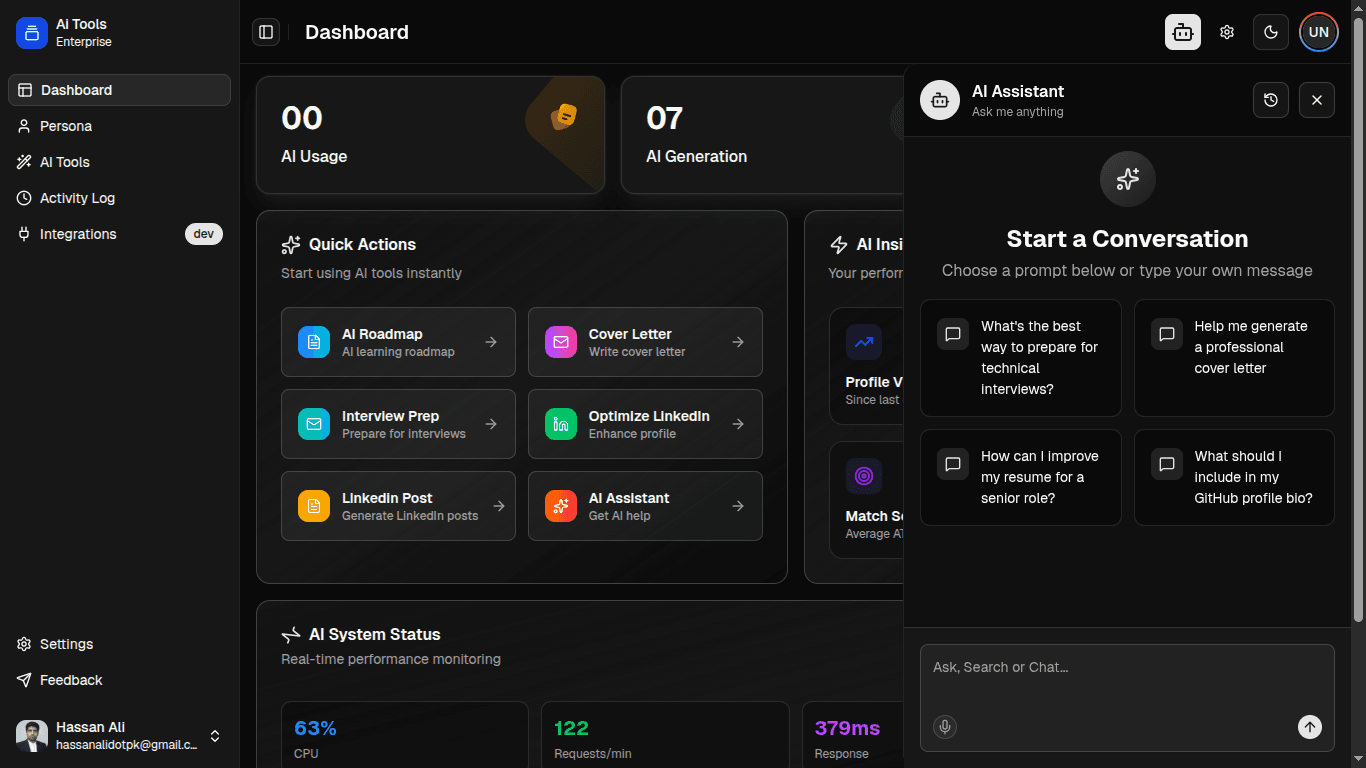Screen dimensions: 1366x768
Task: Open the Persona sidebar item
Action: click(x=119, y=126)
